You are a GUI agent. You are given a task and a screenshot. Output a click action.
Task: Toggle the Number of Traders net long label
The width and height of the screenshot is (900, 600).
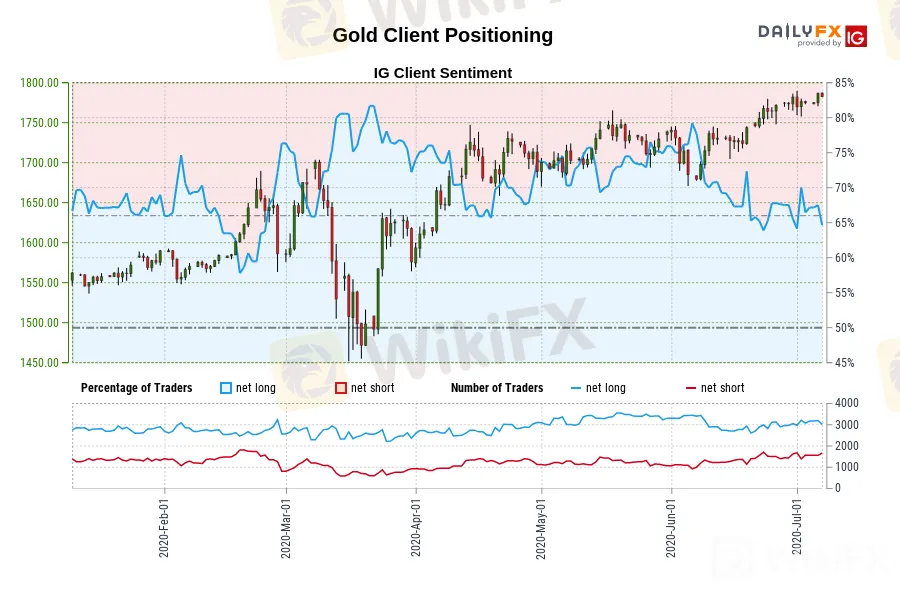608,388
